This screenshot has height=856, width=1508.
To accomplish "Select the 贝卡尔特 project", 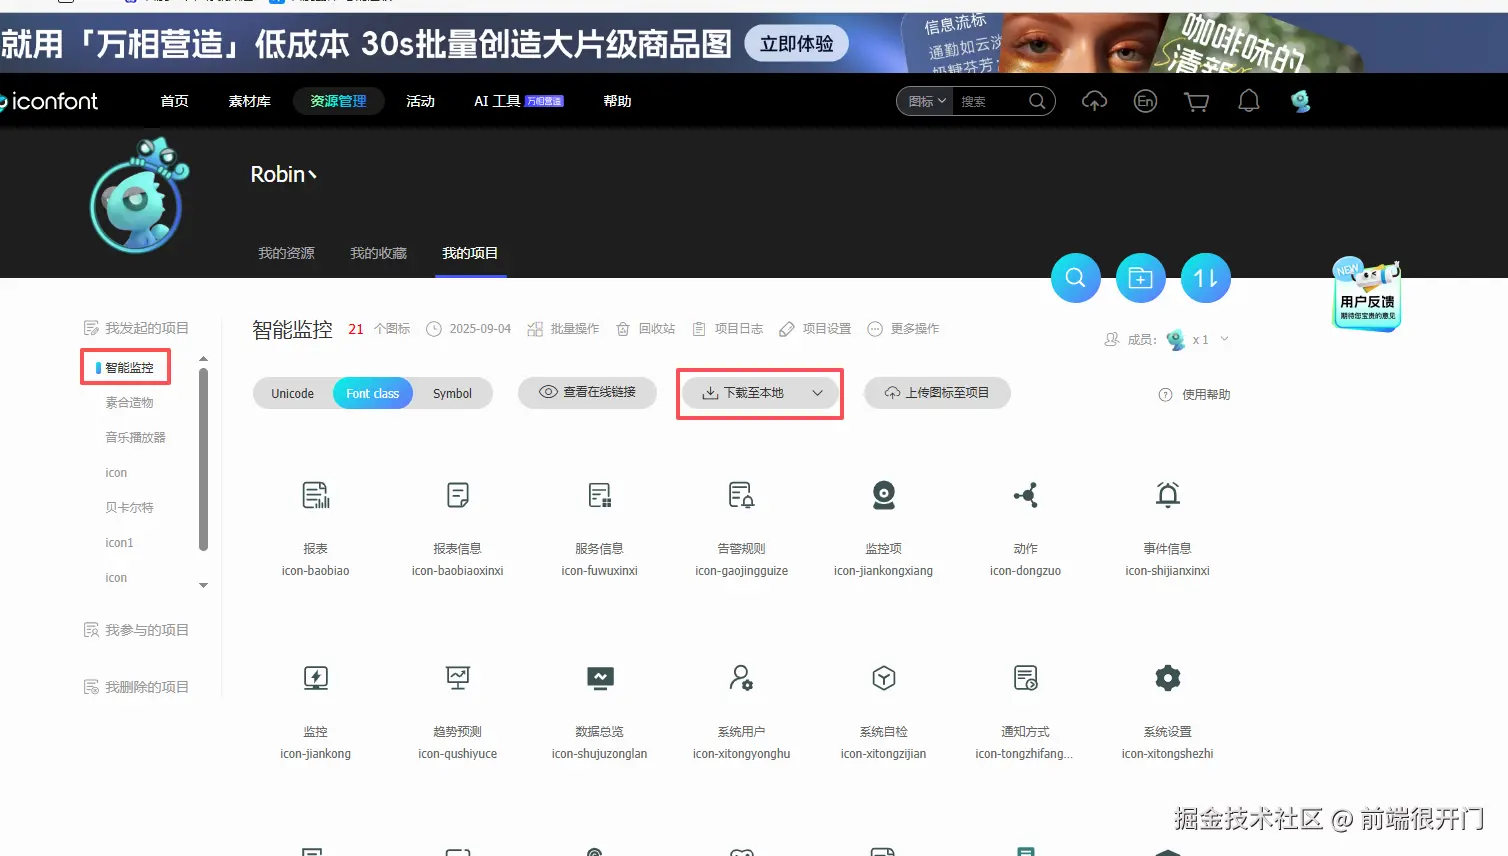I will [x=130, y=508].
